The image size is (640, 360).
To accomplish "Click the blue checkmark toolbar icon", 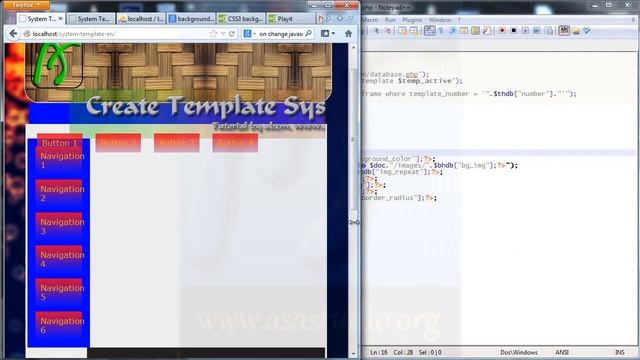I will tap(587, 31).
